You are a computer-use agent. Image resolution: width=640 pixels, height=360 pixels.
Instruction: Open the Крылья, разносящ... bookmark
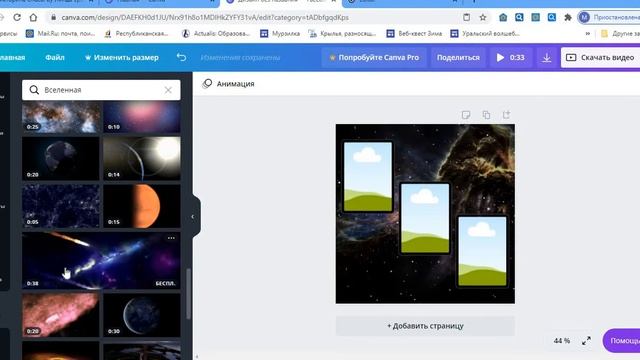342,33
